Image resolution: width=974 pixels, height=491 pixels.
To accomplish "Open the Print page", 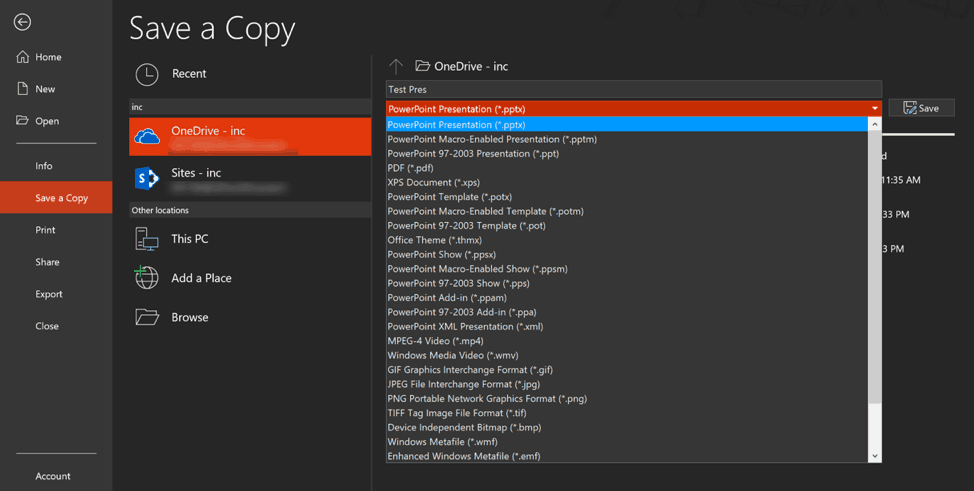I will [45, 230].
